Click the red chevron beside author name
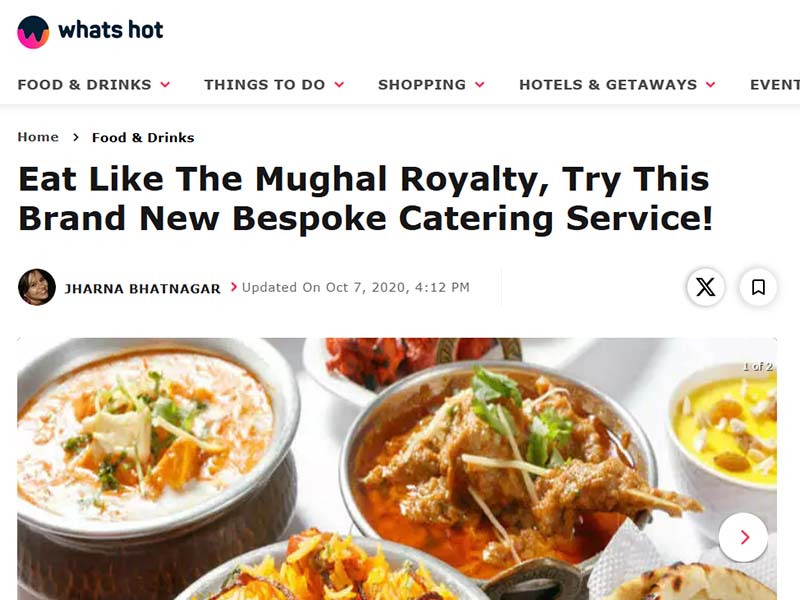The image size is (800, 600). coord(234,287)
